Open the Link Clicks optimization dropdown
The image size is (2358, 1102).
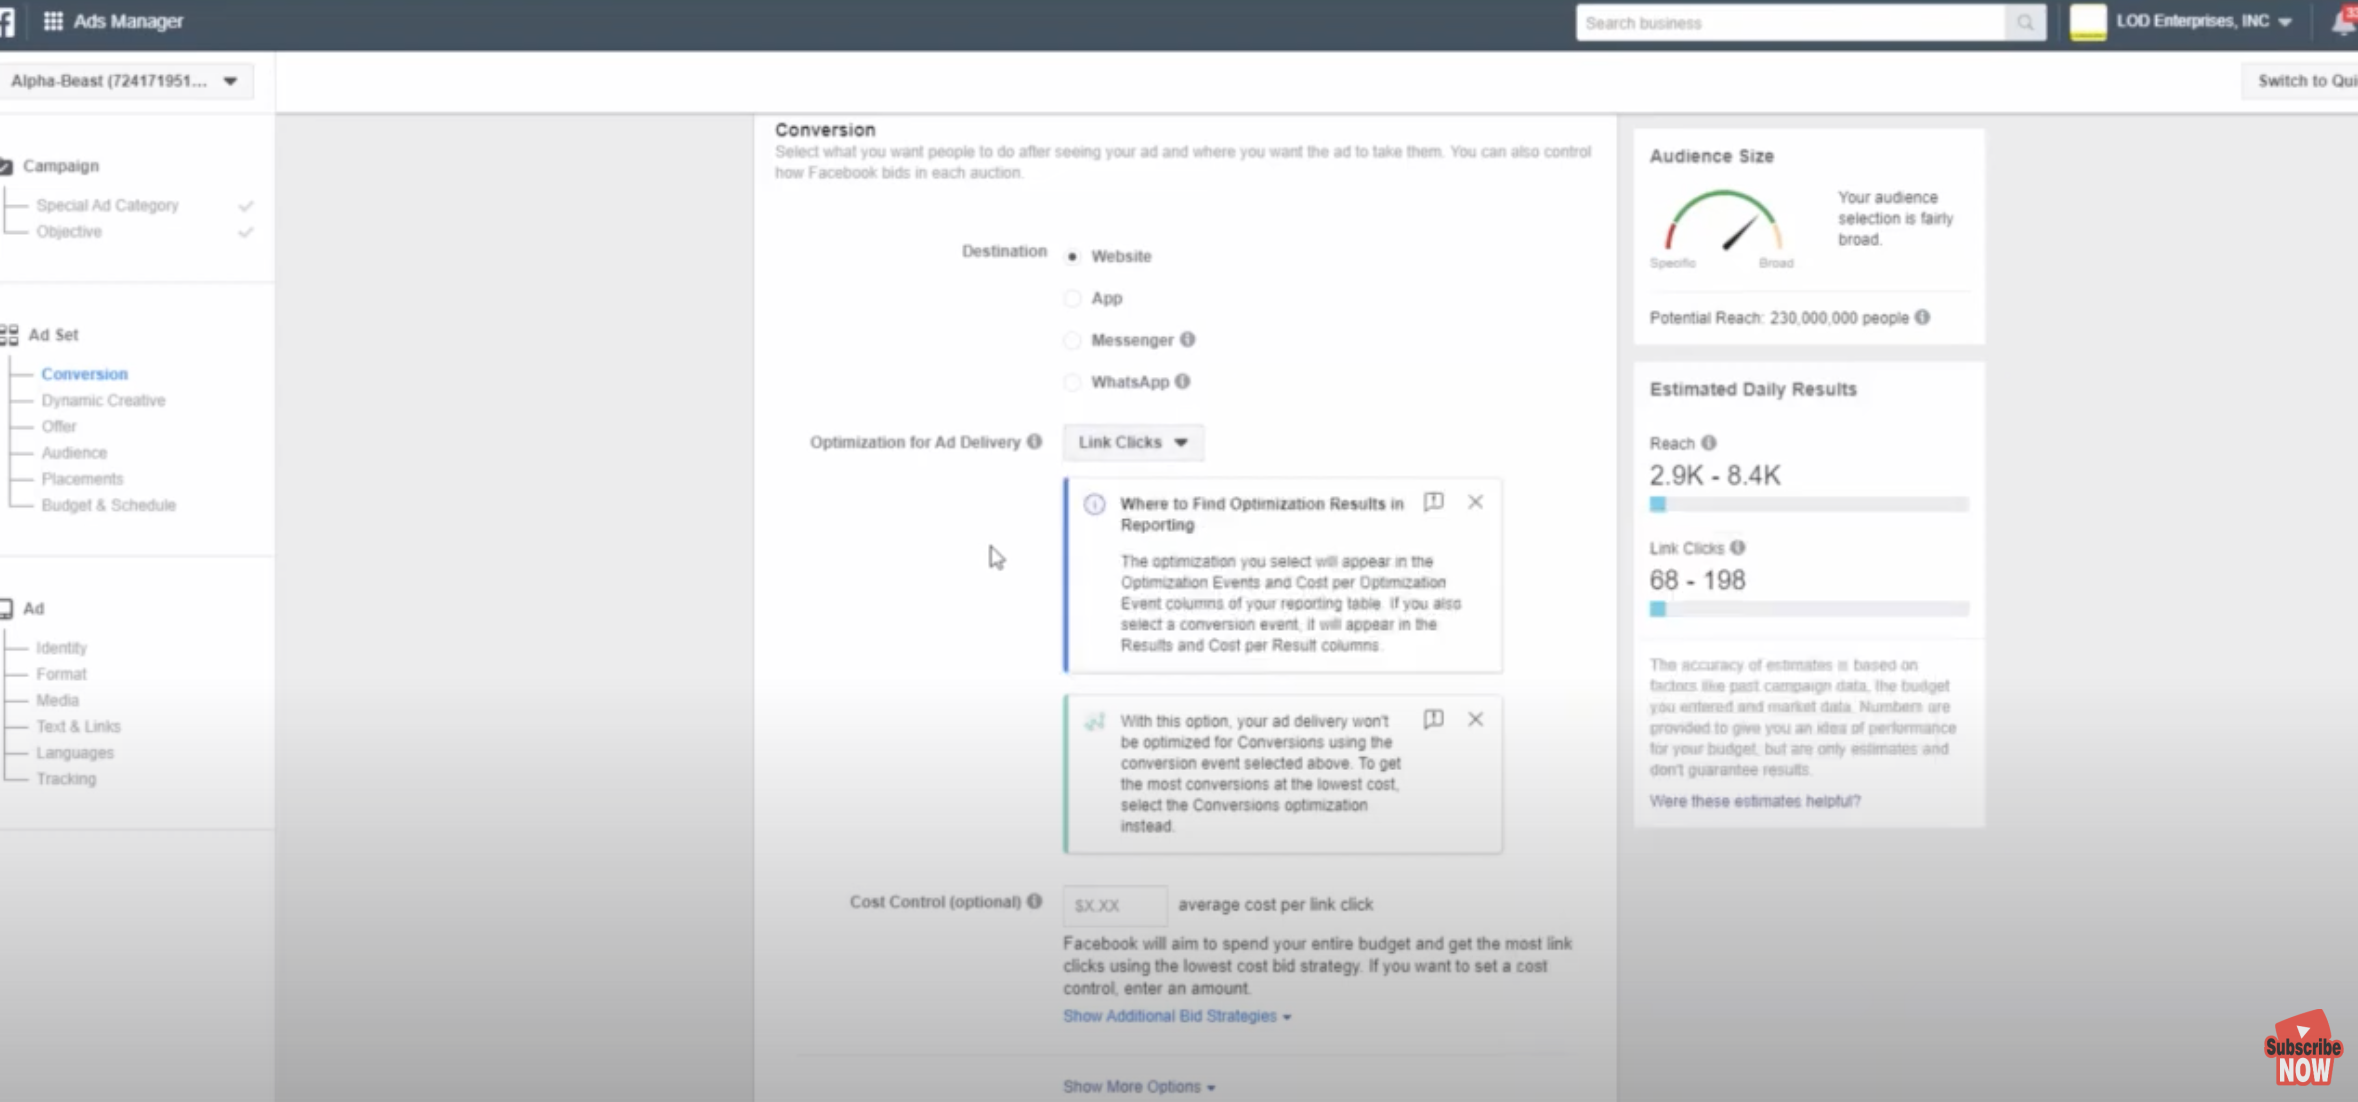[x=1132, y=442]
